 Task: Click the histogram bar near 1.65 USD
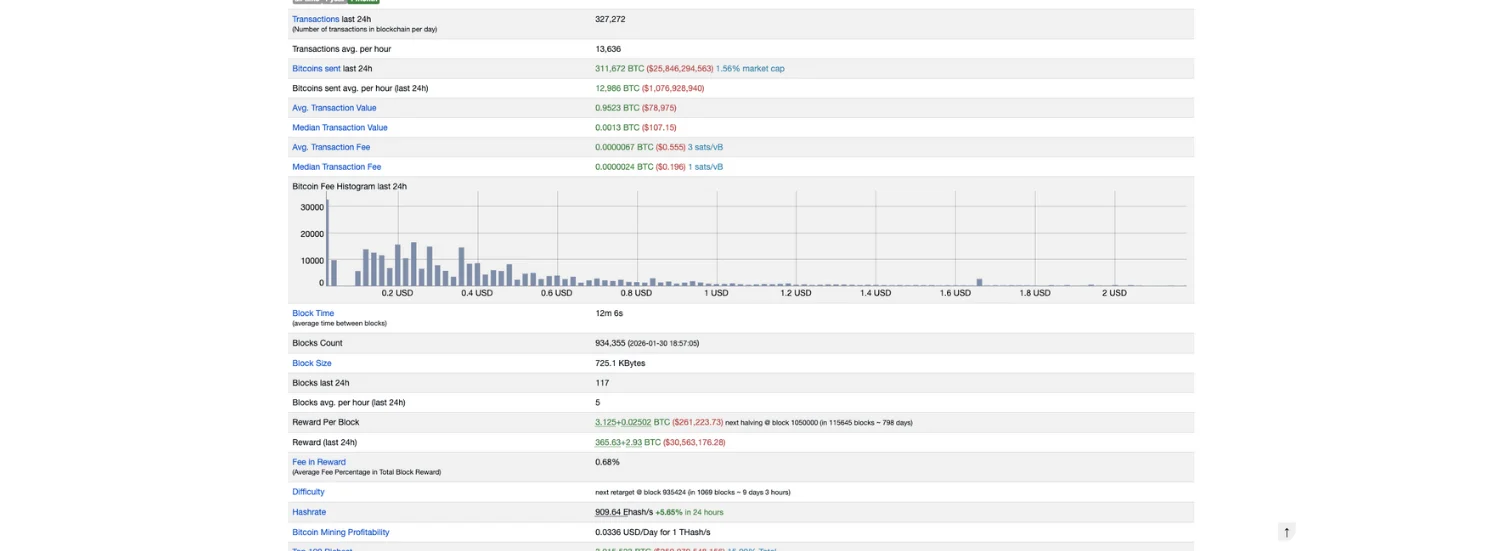[x=979, y=282]
